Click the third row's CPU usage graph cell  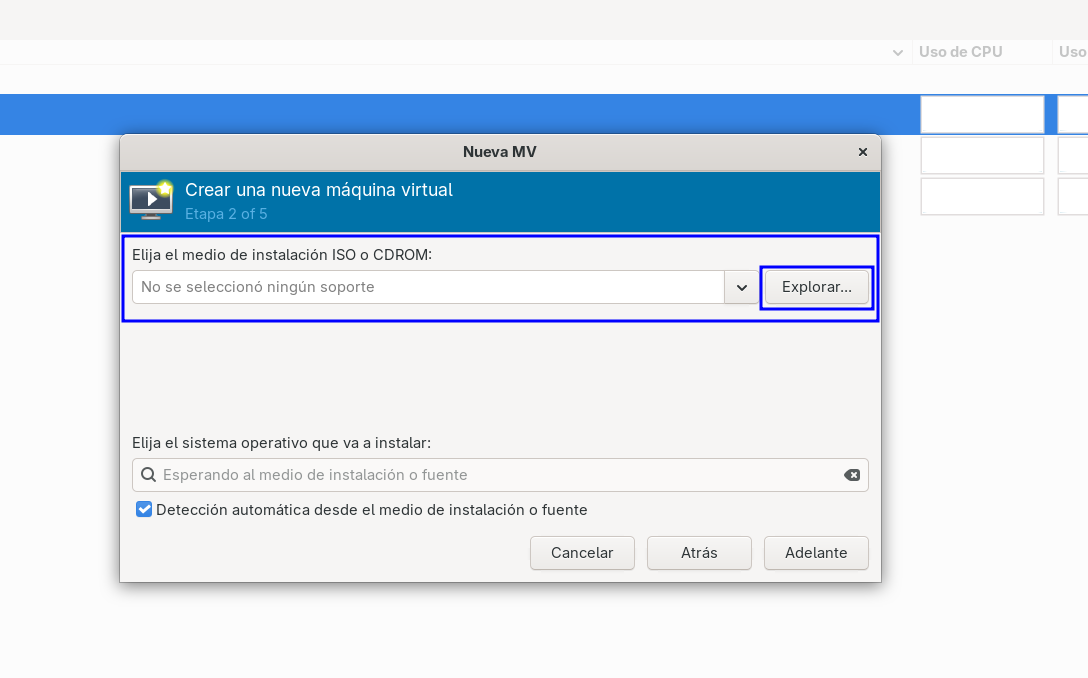pos(982,196)
